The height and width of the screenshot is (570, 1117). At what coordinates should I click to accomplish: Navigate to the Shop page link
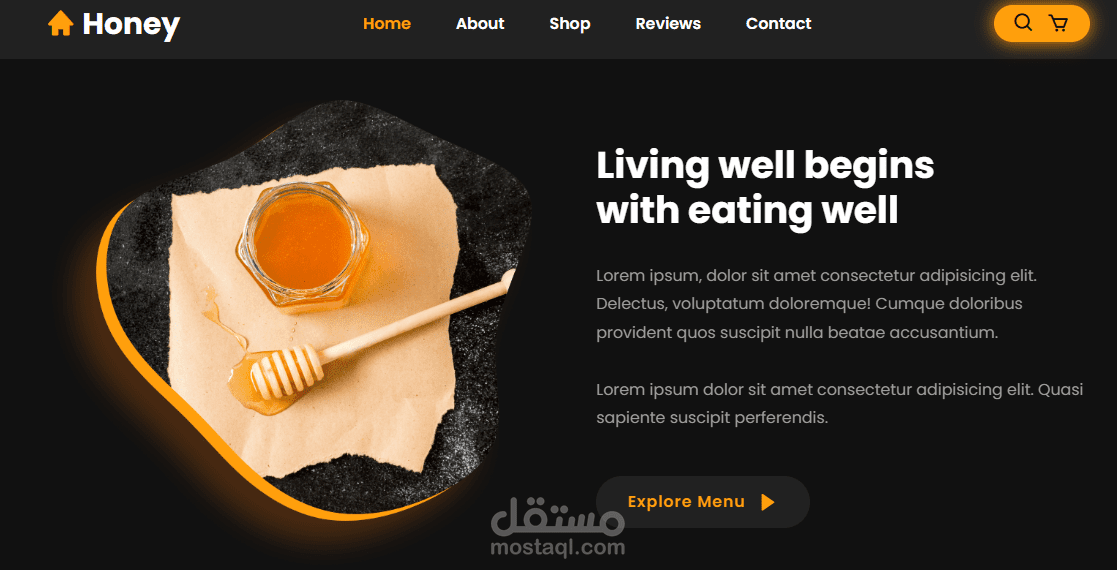[x=570, y=24]
